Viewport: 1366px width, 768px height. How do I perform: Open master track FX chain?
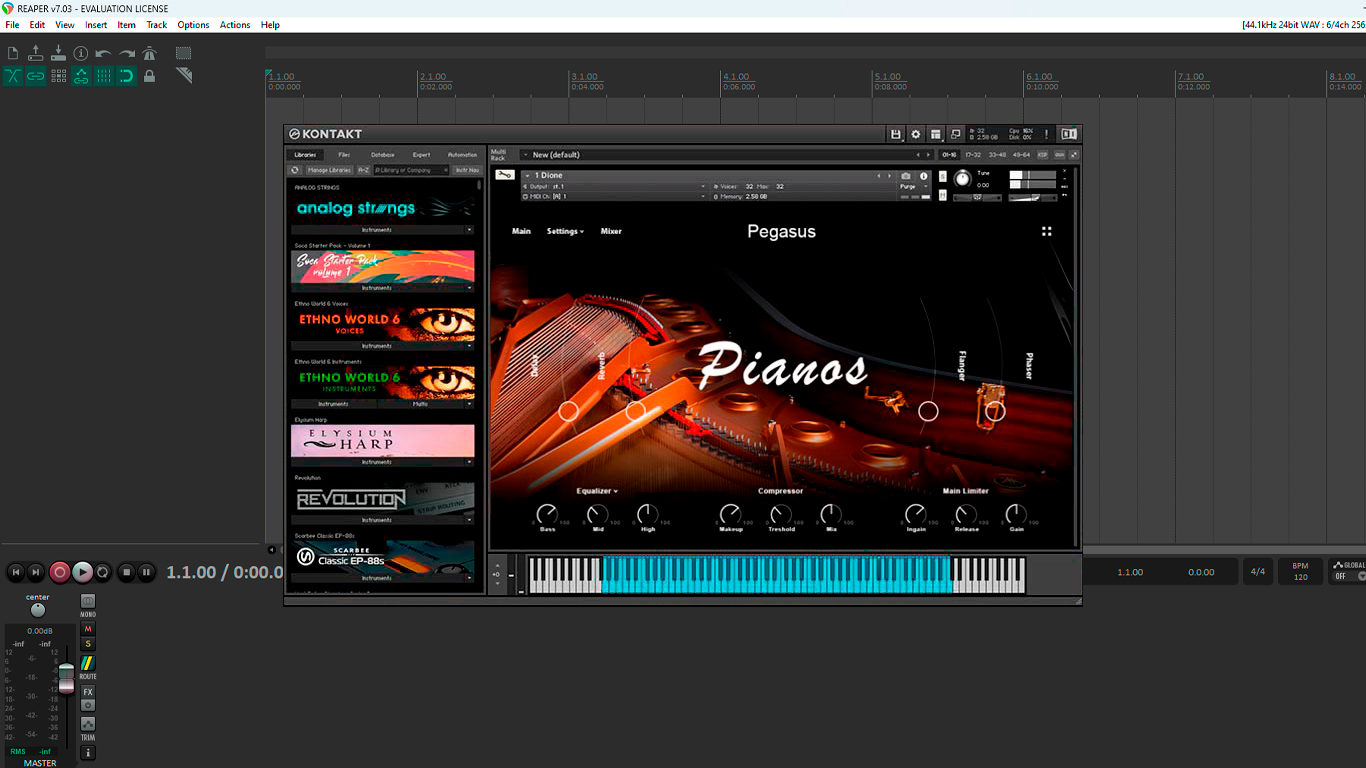[88, 692]
